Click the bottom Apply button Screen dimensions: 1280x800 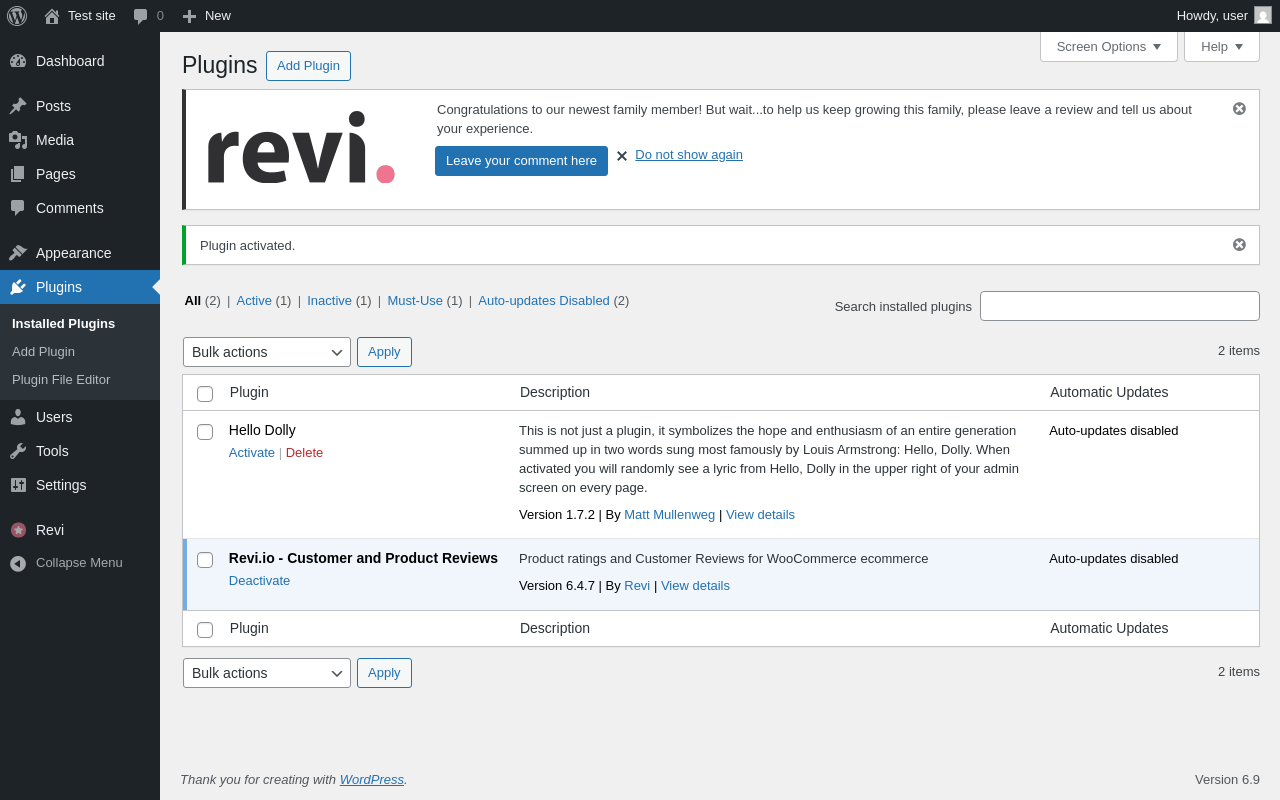pos(384,673)
